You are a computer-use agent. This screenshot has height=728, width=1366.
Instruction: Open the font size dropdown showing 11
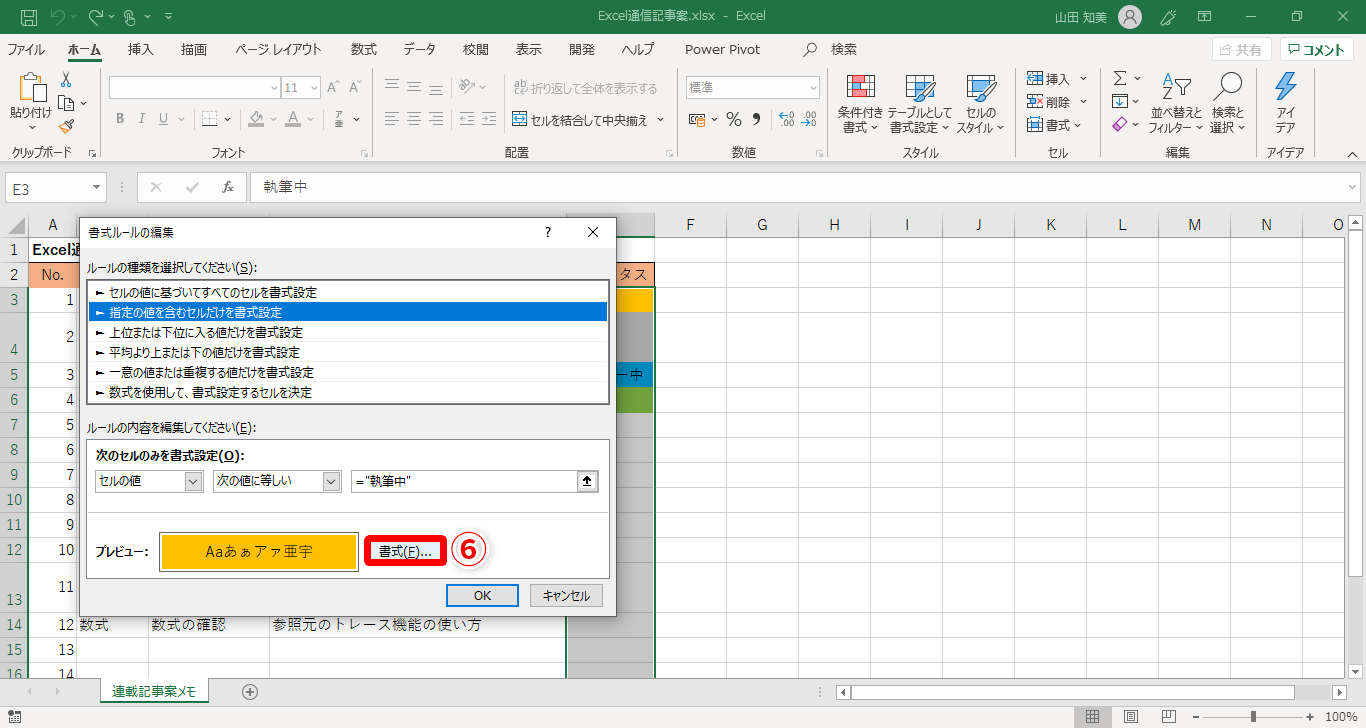[x=315, y=88]
